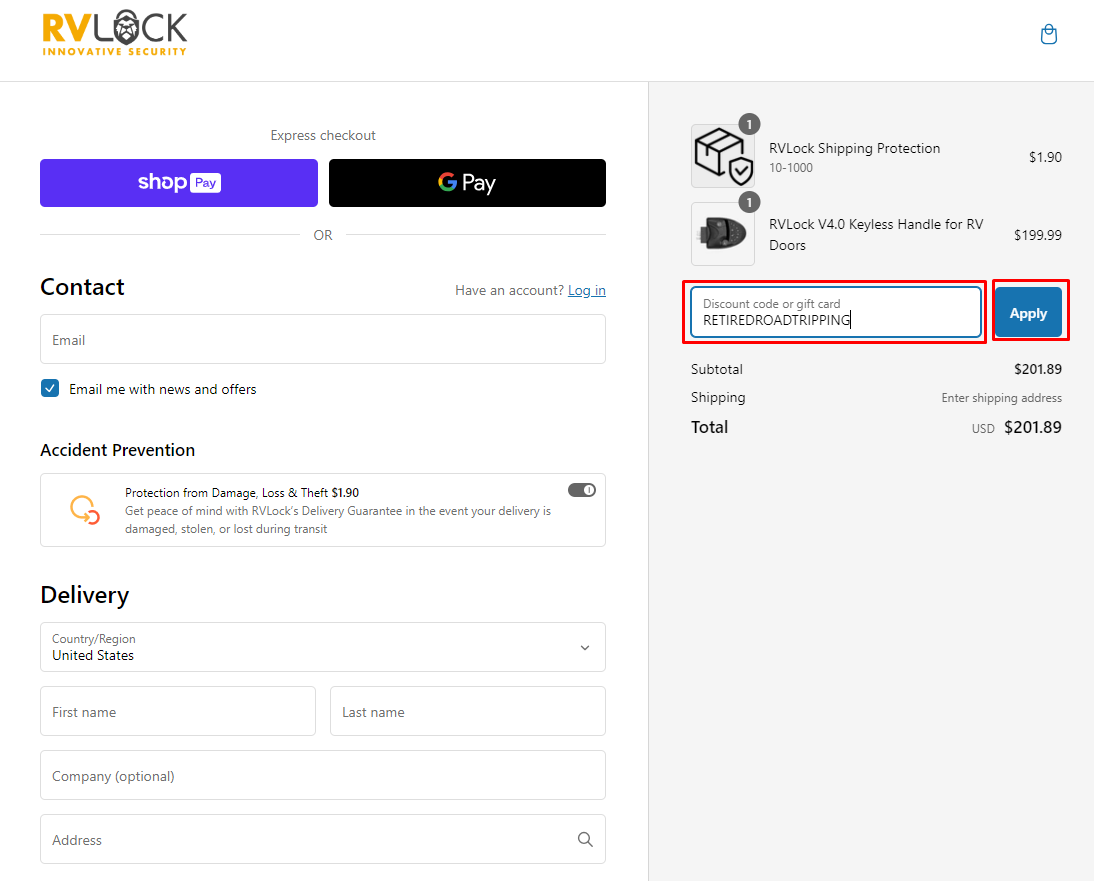Click the Company (optional) field
Viewport: 1094px width, 881px height.
(322, 776)
